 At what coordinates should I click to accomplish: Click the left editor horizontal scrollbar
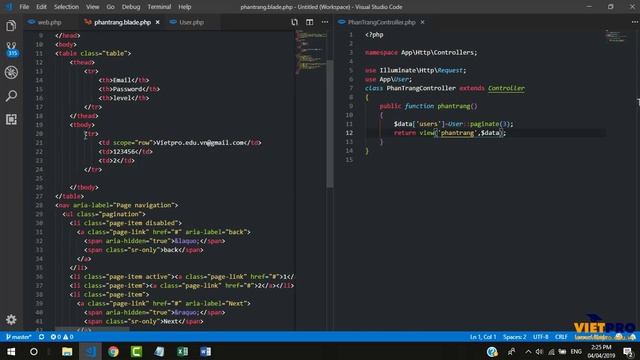92,328
